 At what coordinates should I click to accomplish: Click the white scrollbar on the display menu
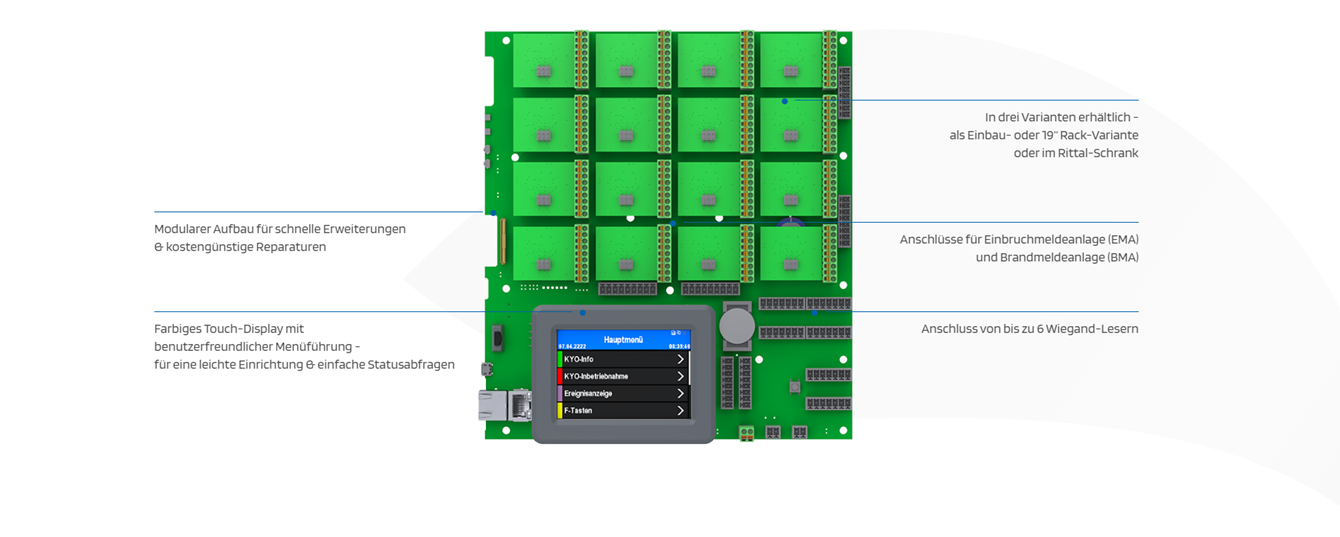coord(690,367)
